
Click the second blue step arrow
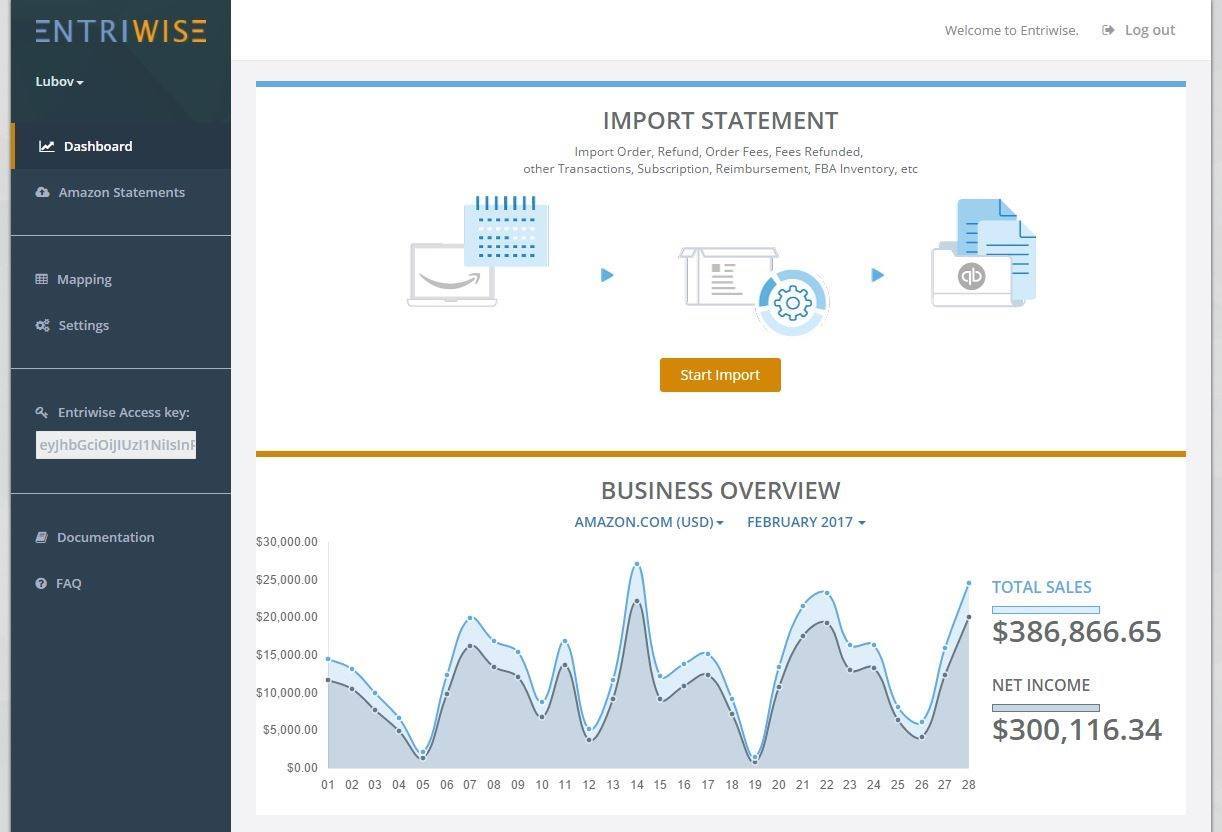coord(877,275)
